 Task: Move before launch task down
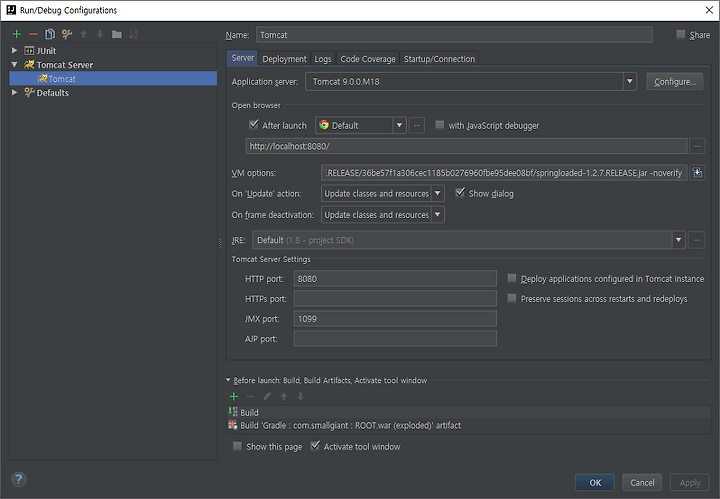300,396
